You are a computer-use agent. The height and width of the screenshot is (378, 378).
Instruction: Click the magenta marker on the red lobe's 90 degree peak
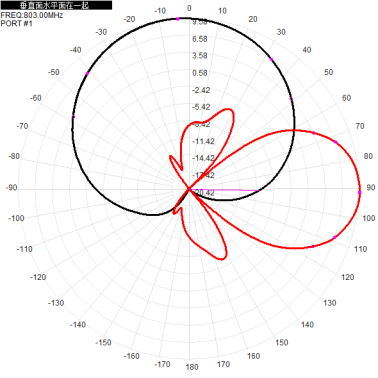[360, 193]
